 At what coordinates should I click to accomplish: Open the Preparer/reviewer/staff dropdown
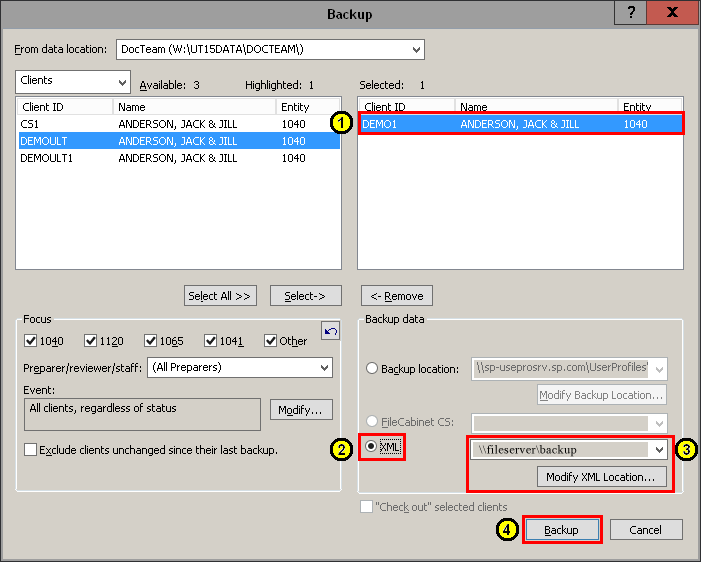tap(322, 368)
